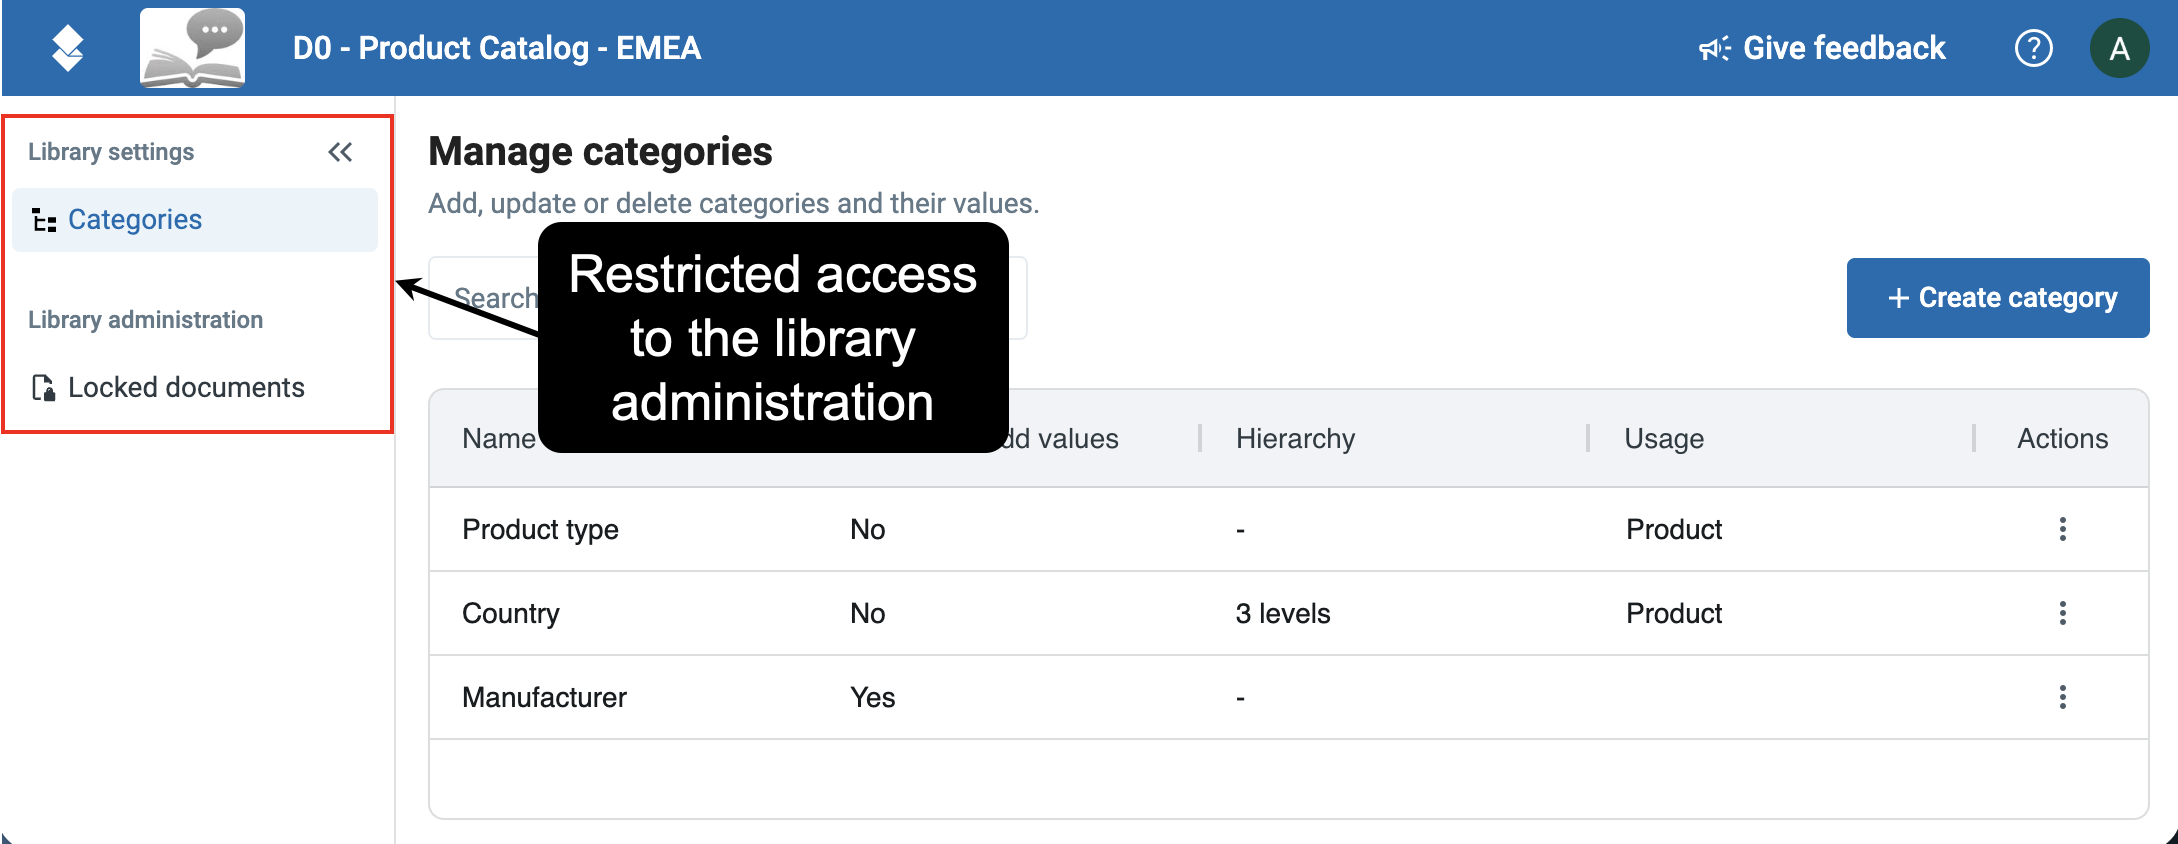Select the Country row name

(510, 613)
